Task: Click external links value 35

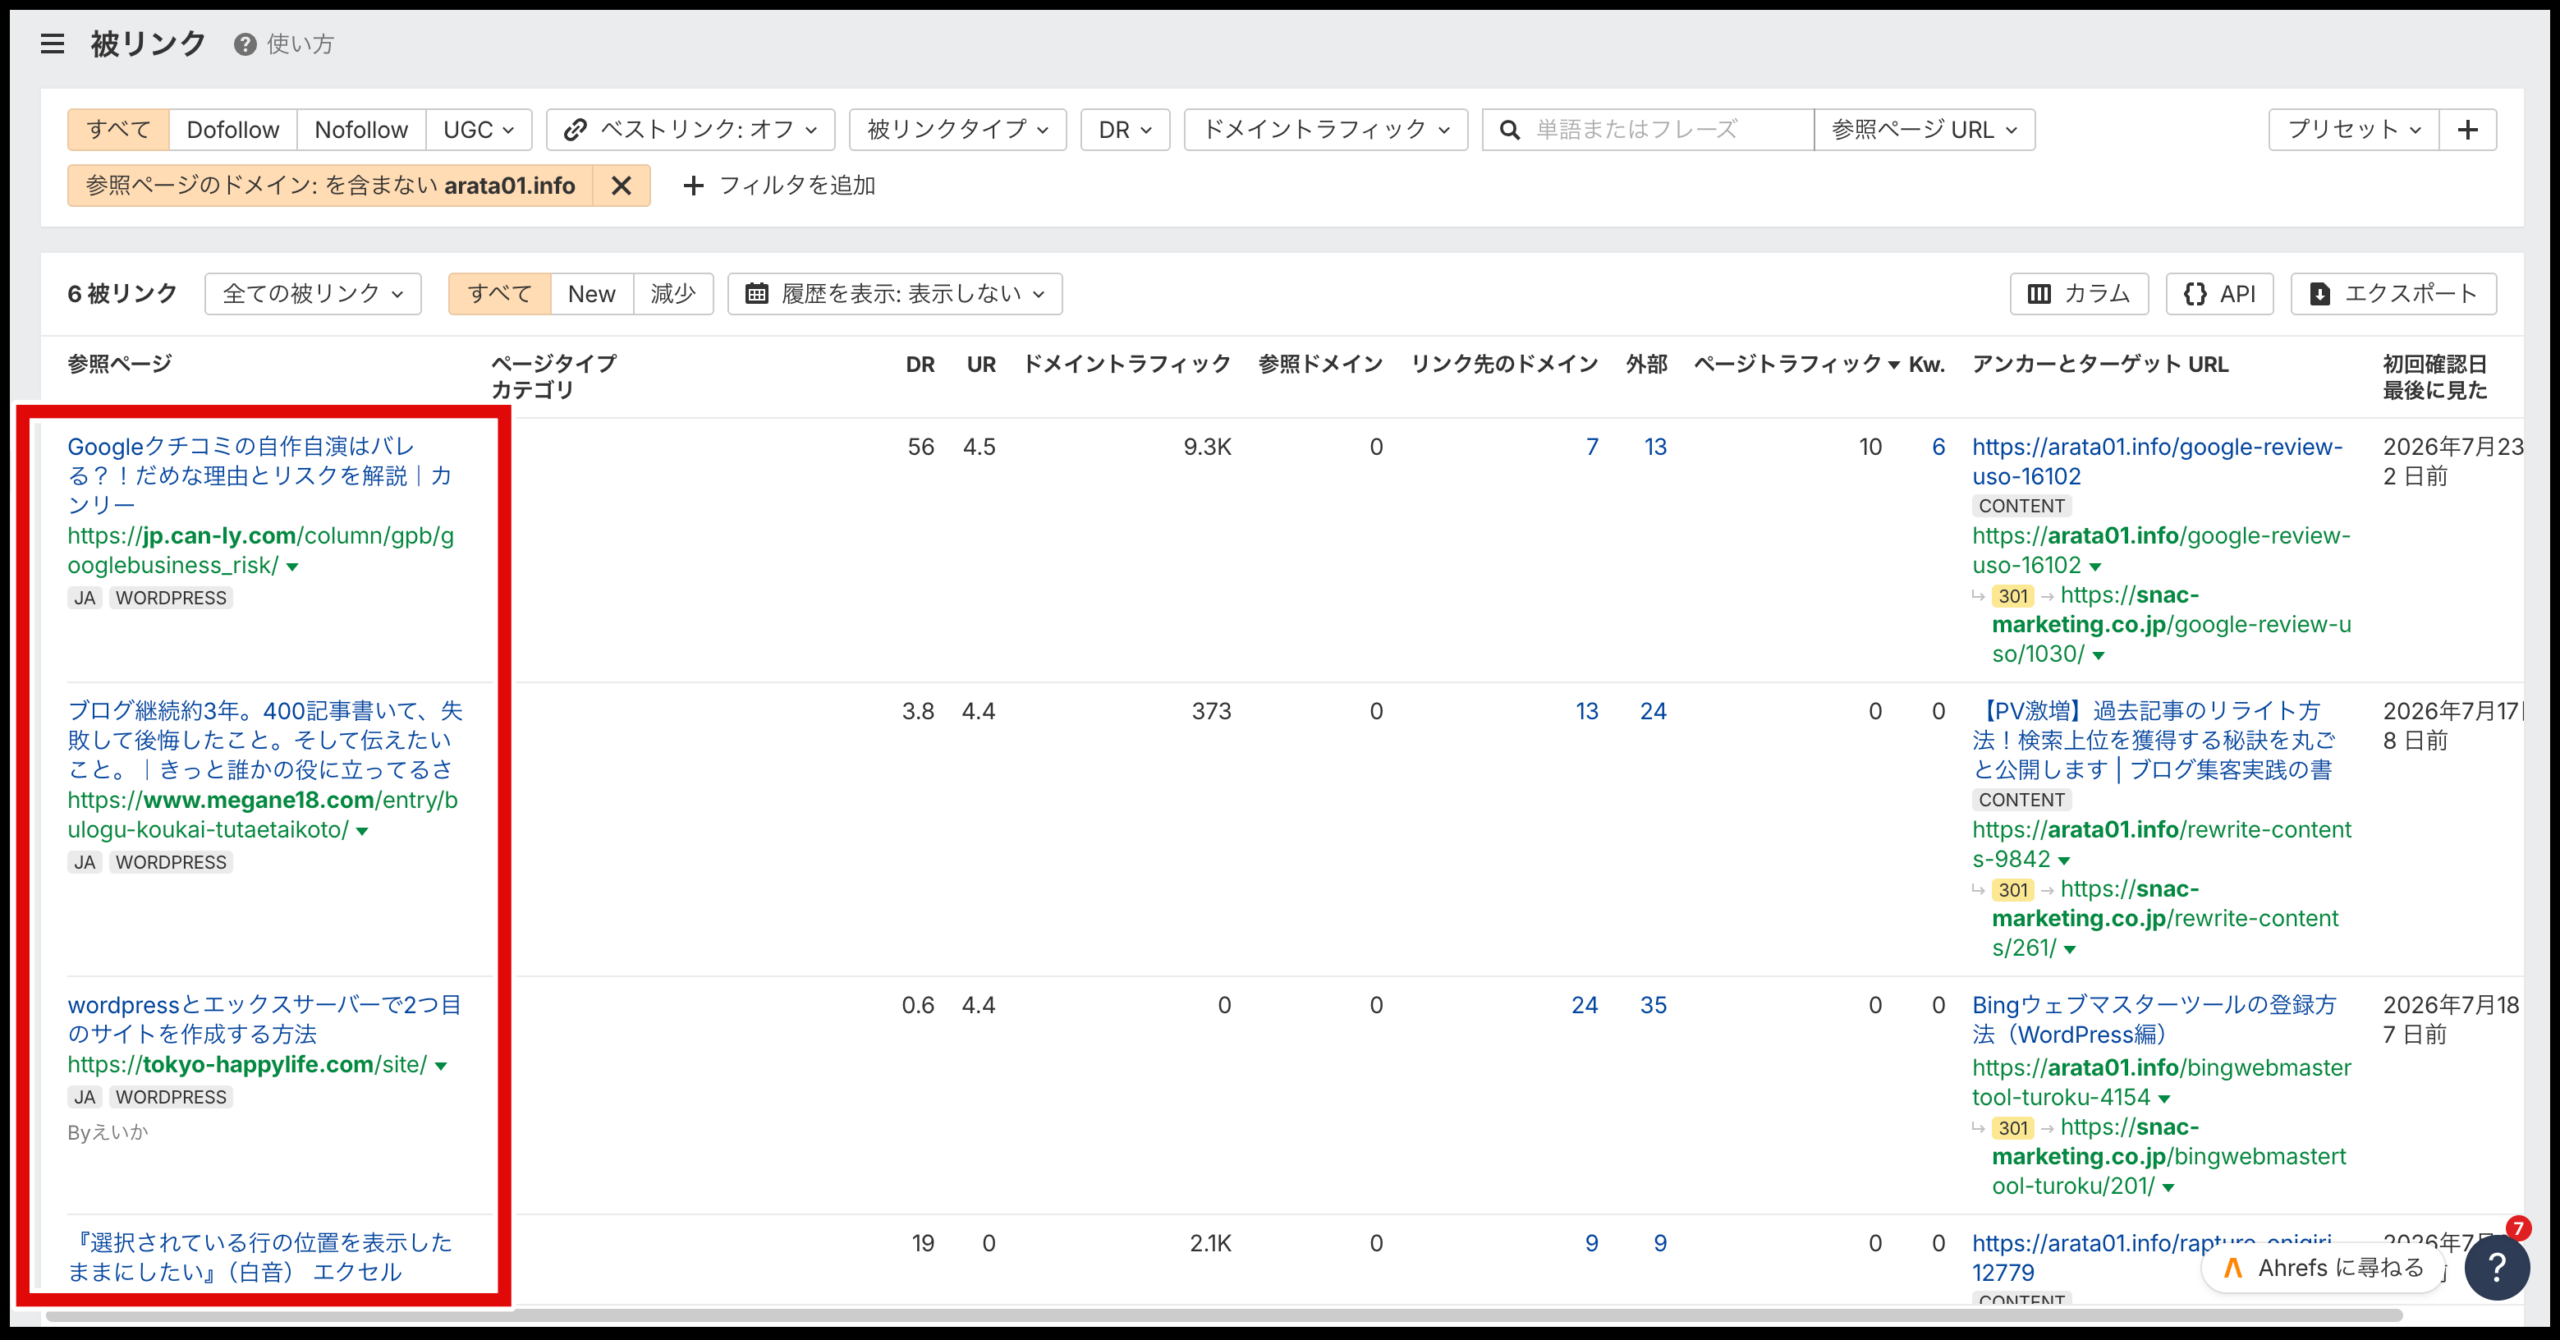Action: (1653, 1005)
